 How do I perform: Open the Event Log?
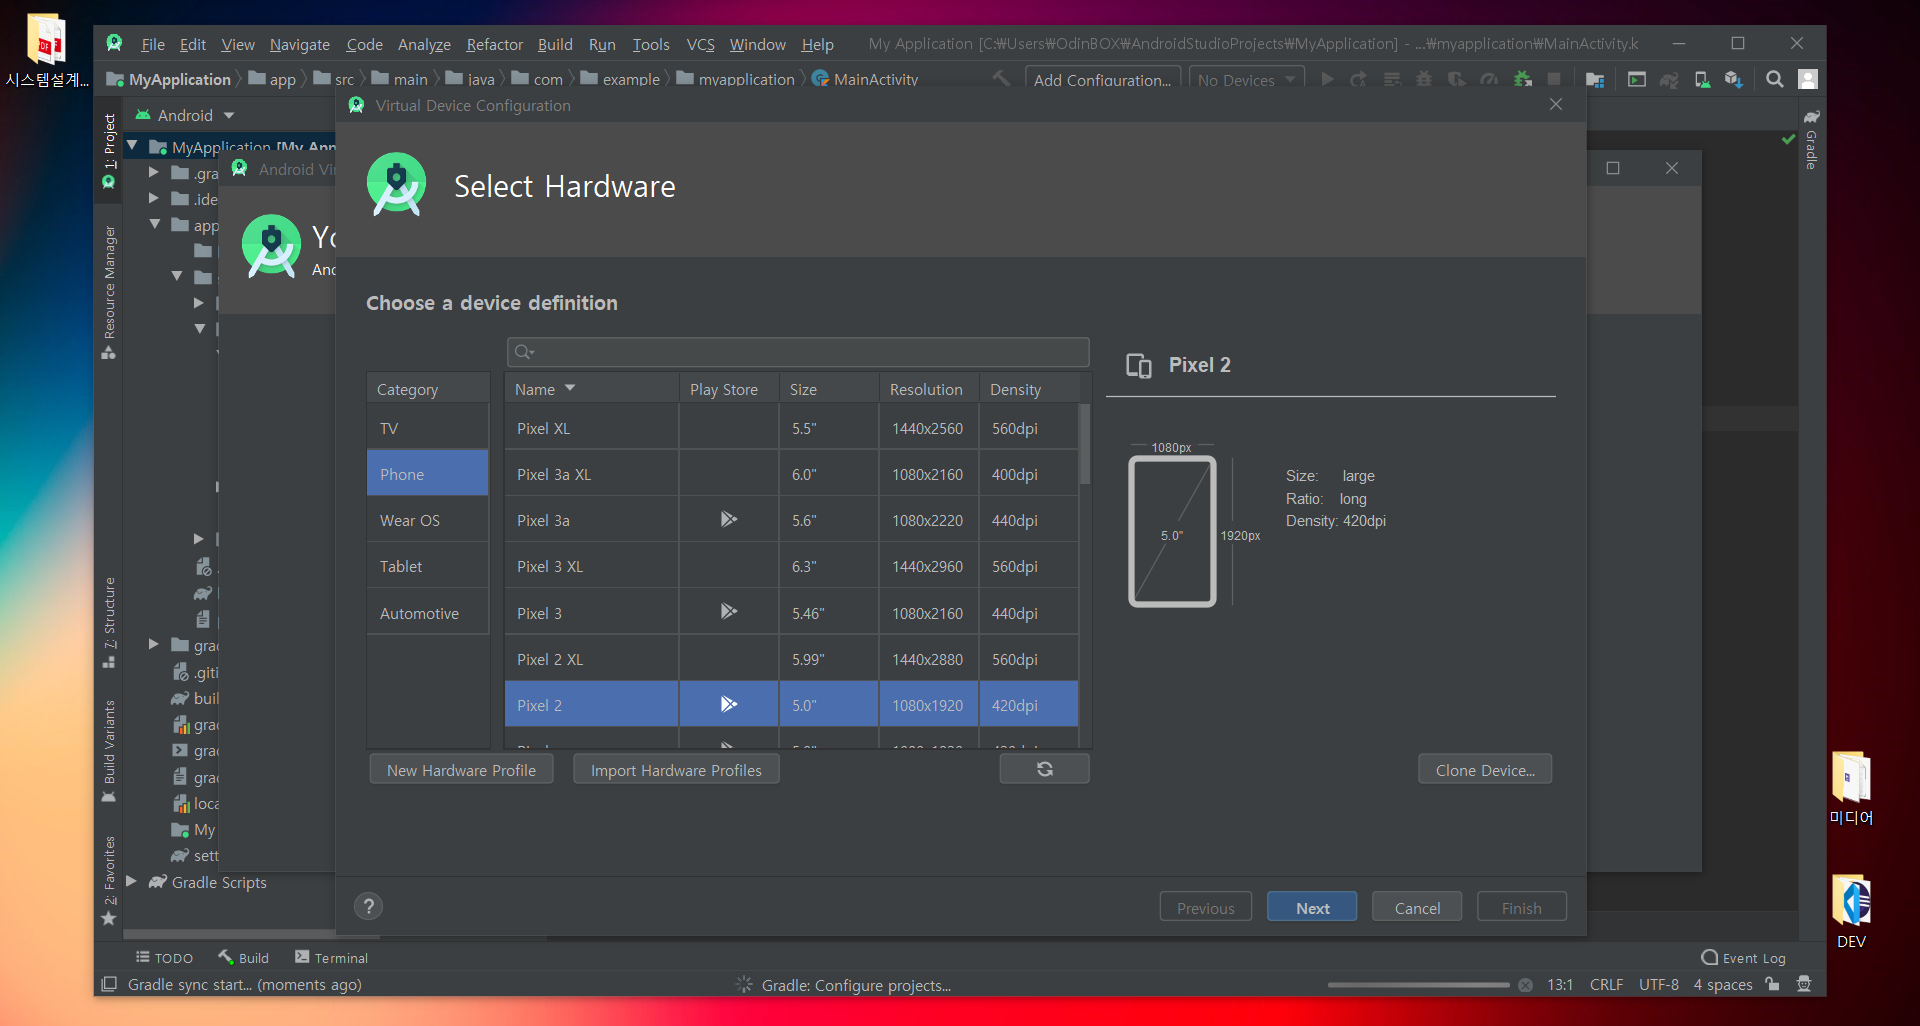pos(1743,957)
